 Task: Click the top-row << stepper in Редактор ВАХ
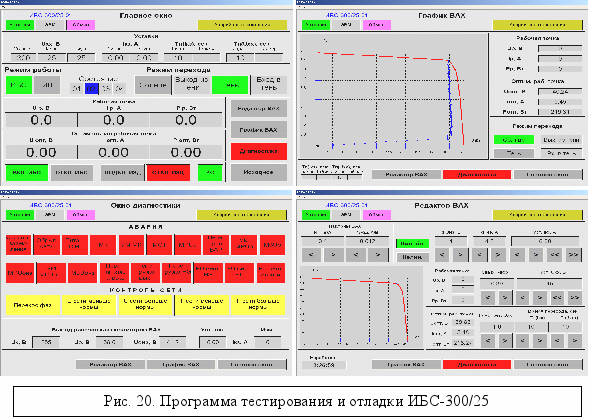coord(555,255)
